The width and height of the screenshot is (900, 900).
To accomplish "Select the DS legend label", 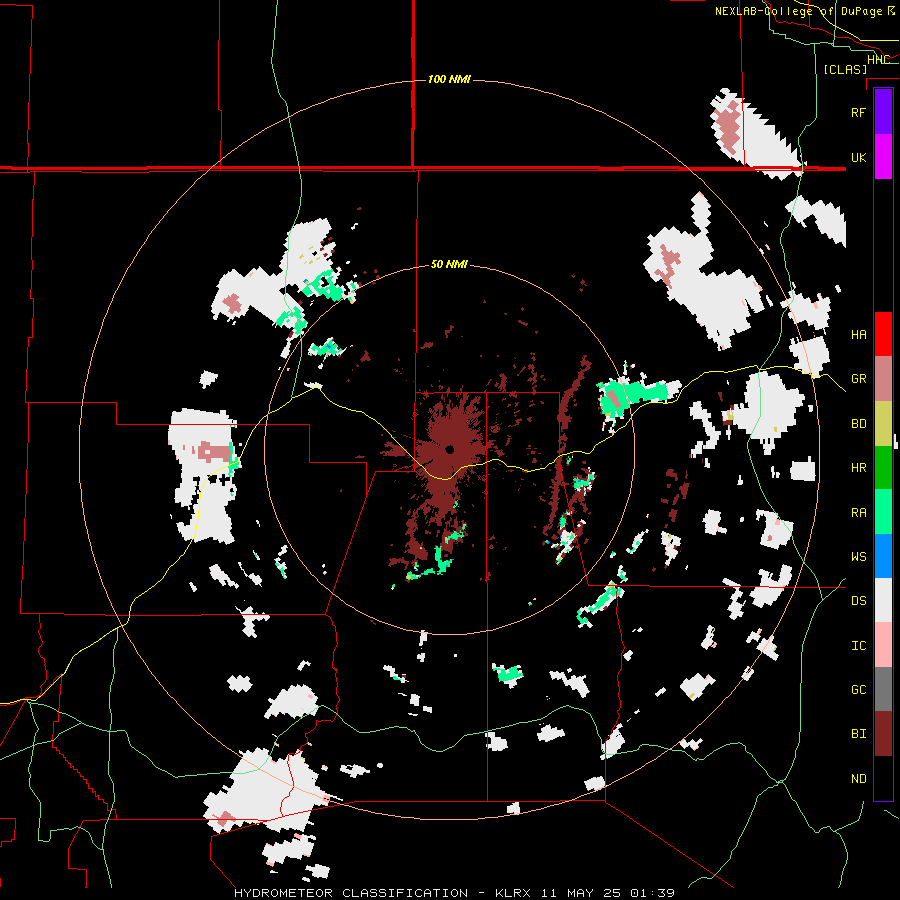I will pos(858,601).
